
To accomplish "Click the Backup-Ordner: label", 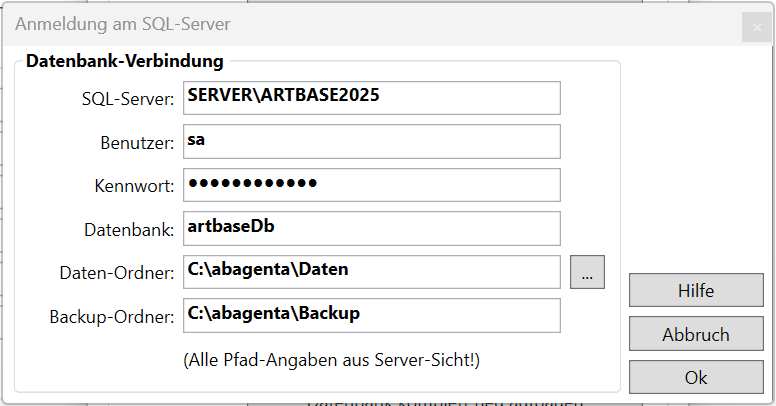I will (112, 316).
